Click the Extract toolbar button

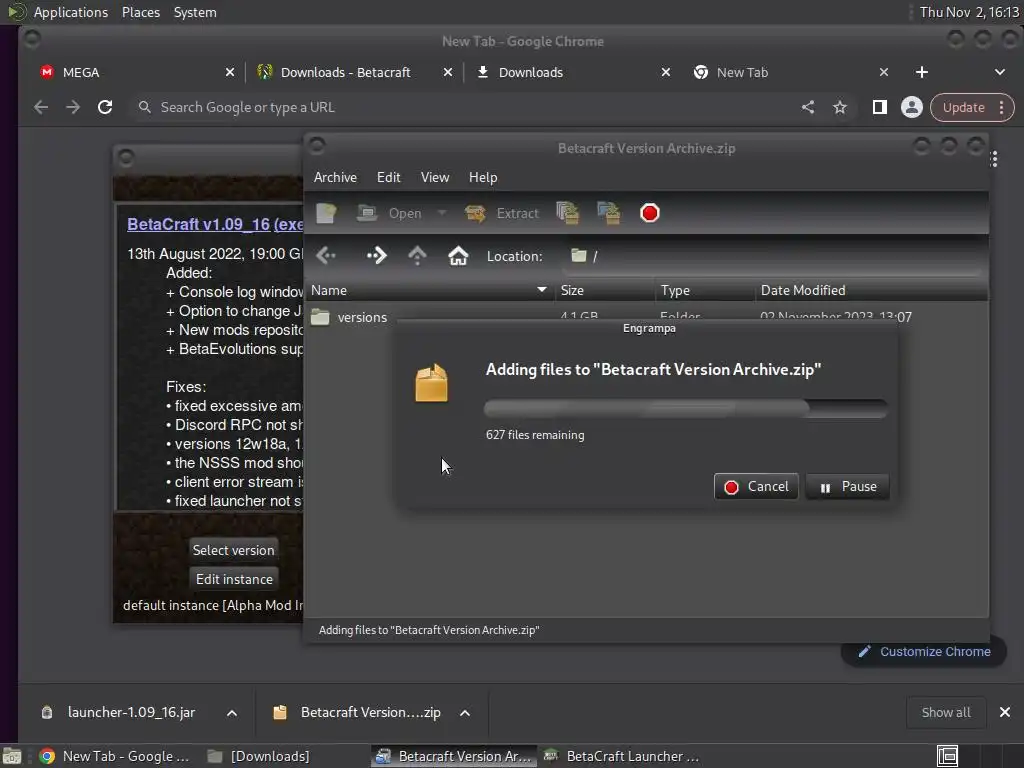tap(502, 213)
